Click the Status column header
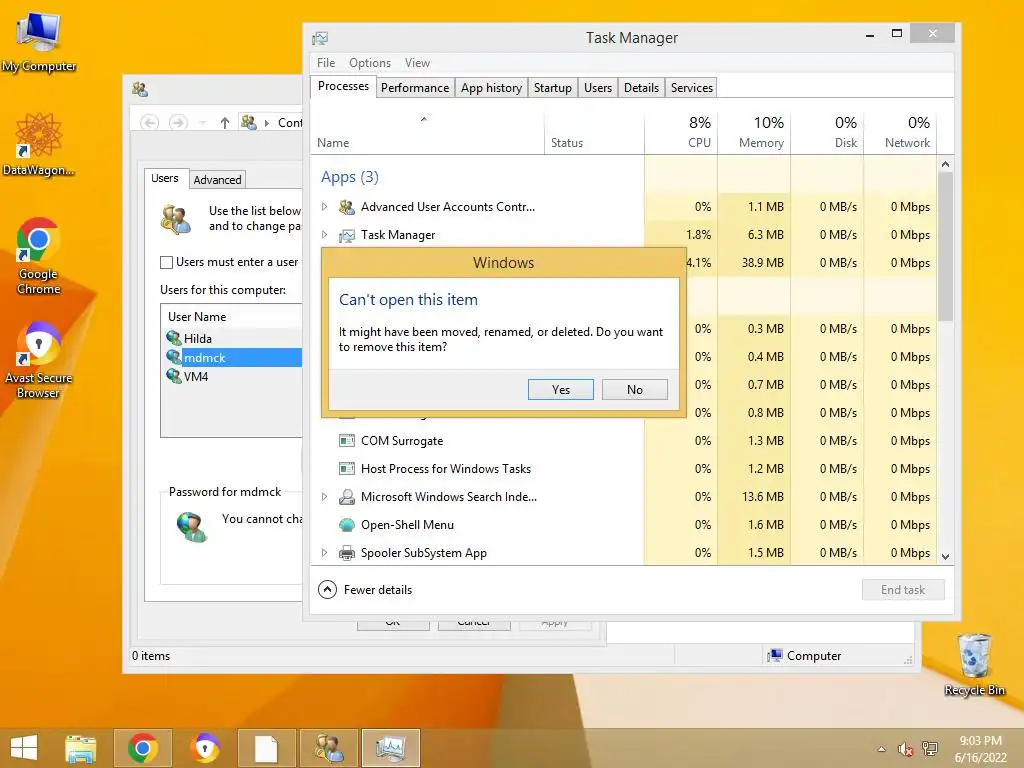Image resolution: width=1024 pixels, height=768 pixels. coord(594,133)
